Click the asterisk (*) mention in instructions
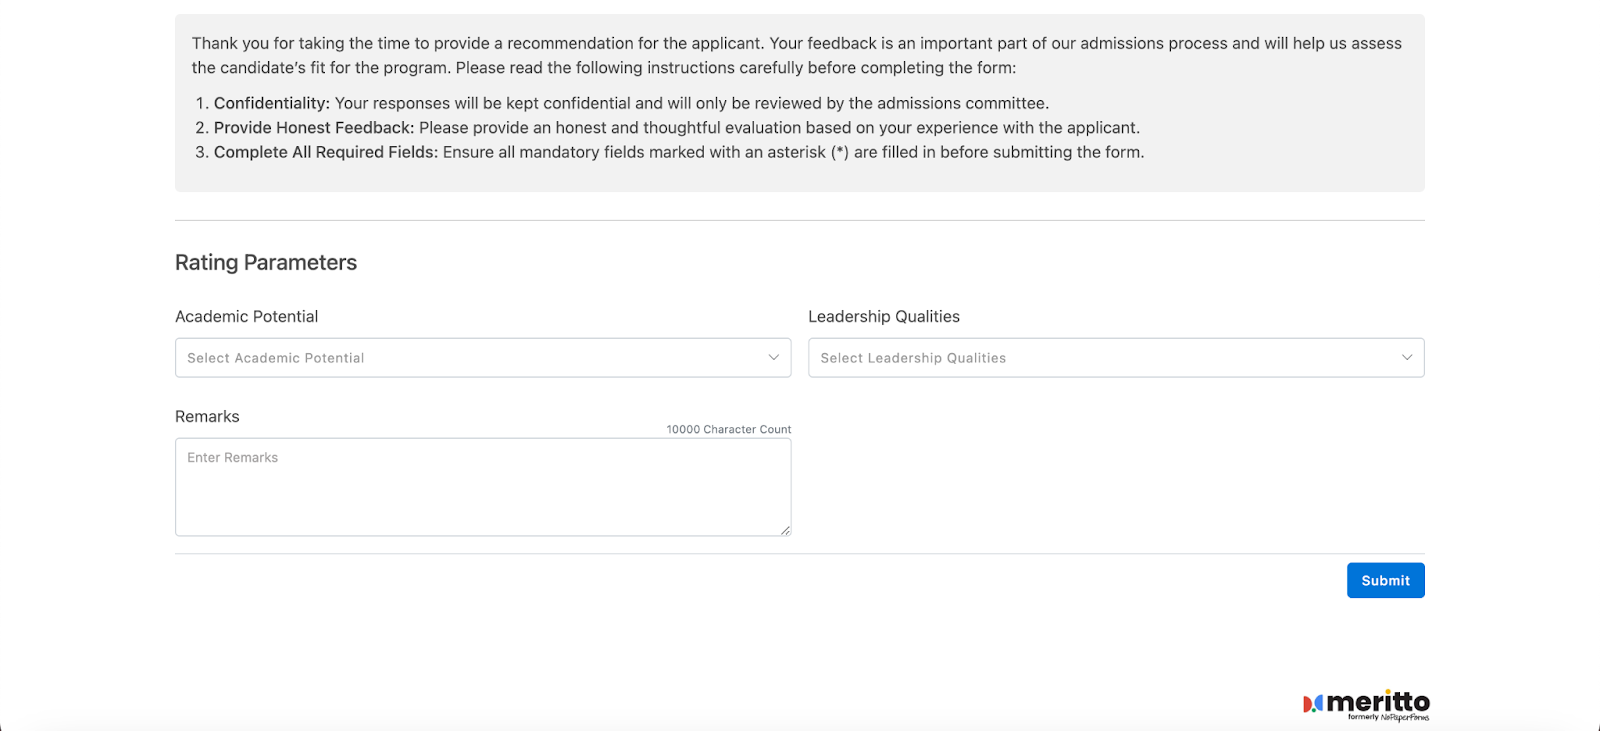1600x731 pixels. point(840,152)
